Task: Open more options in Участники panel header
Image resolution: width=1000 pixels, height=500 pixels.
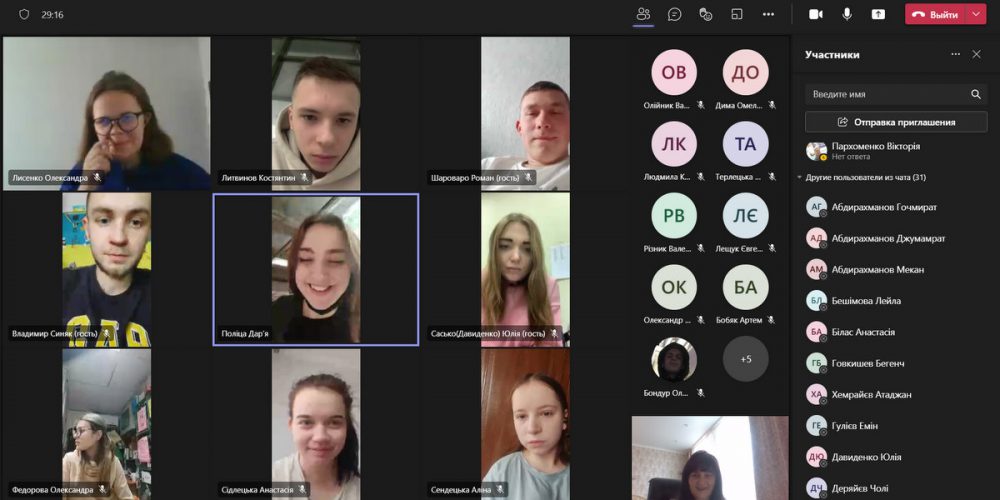Action: point(955,54)
